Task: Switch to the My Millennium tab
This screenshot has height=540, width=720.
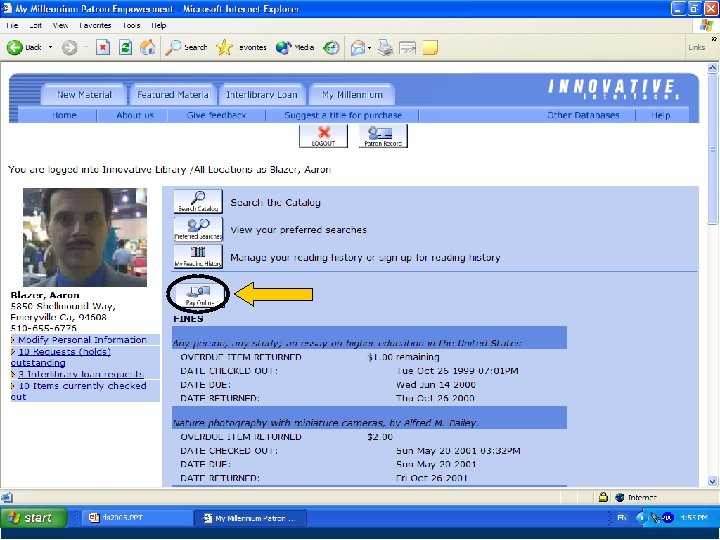Action: (x=352, y=95)
